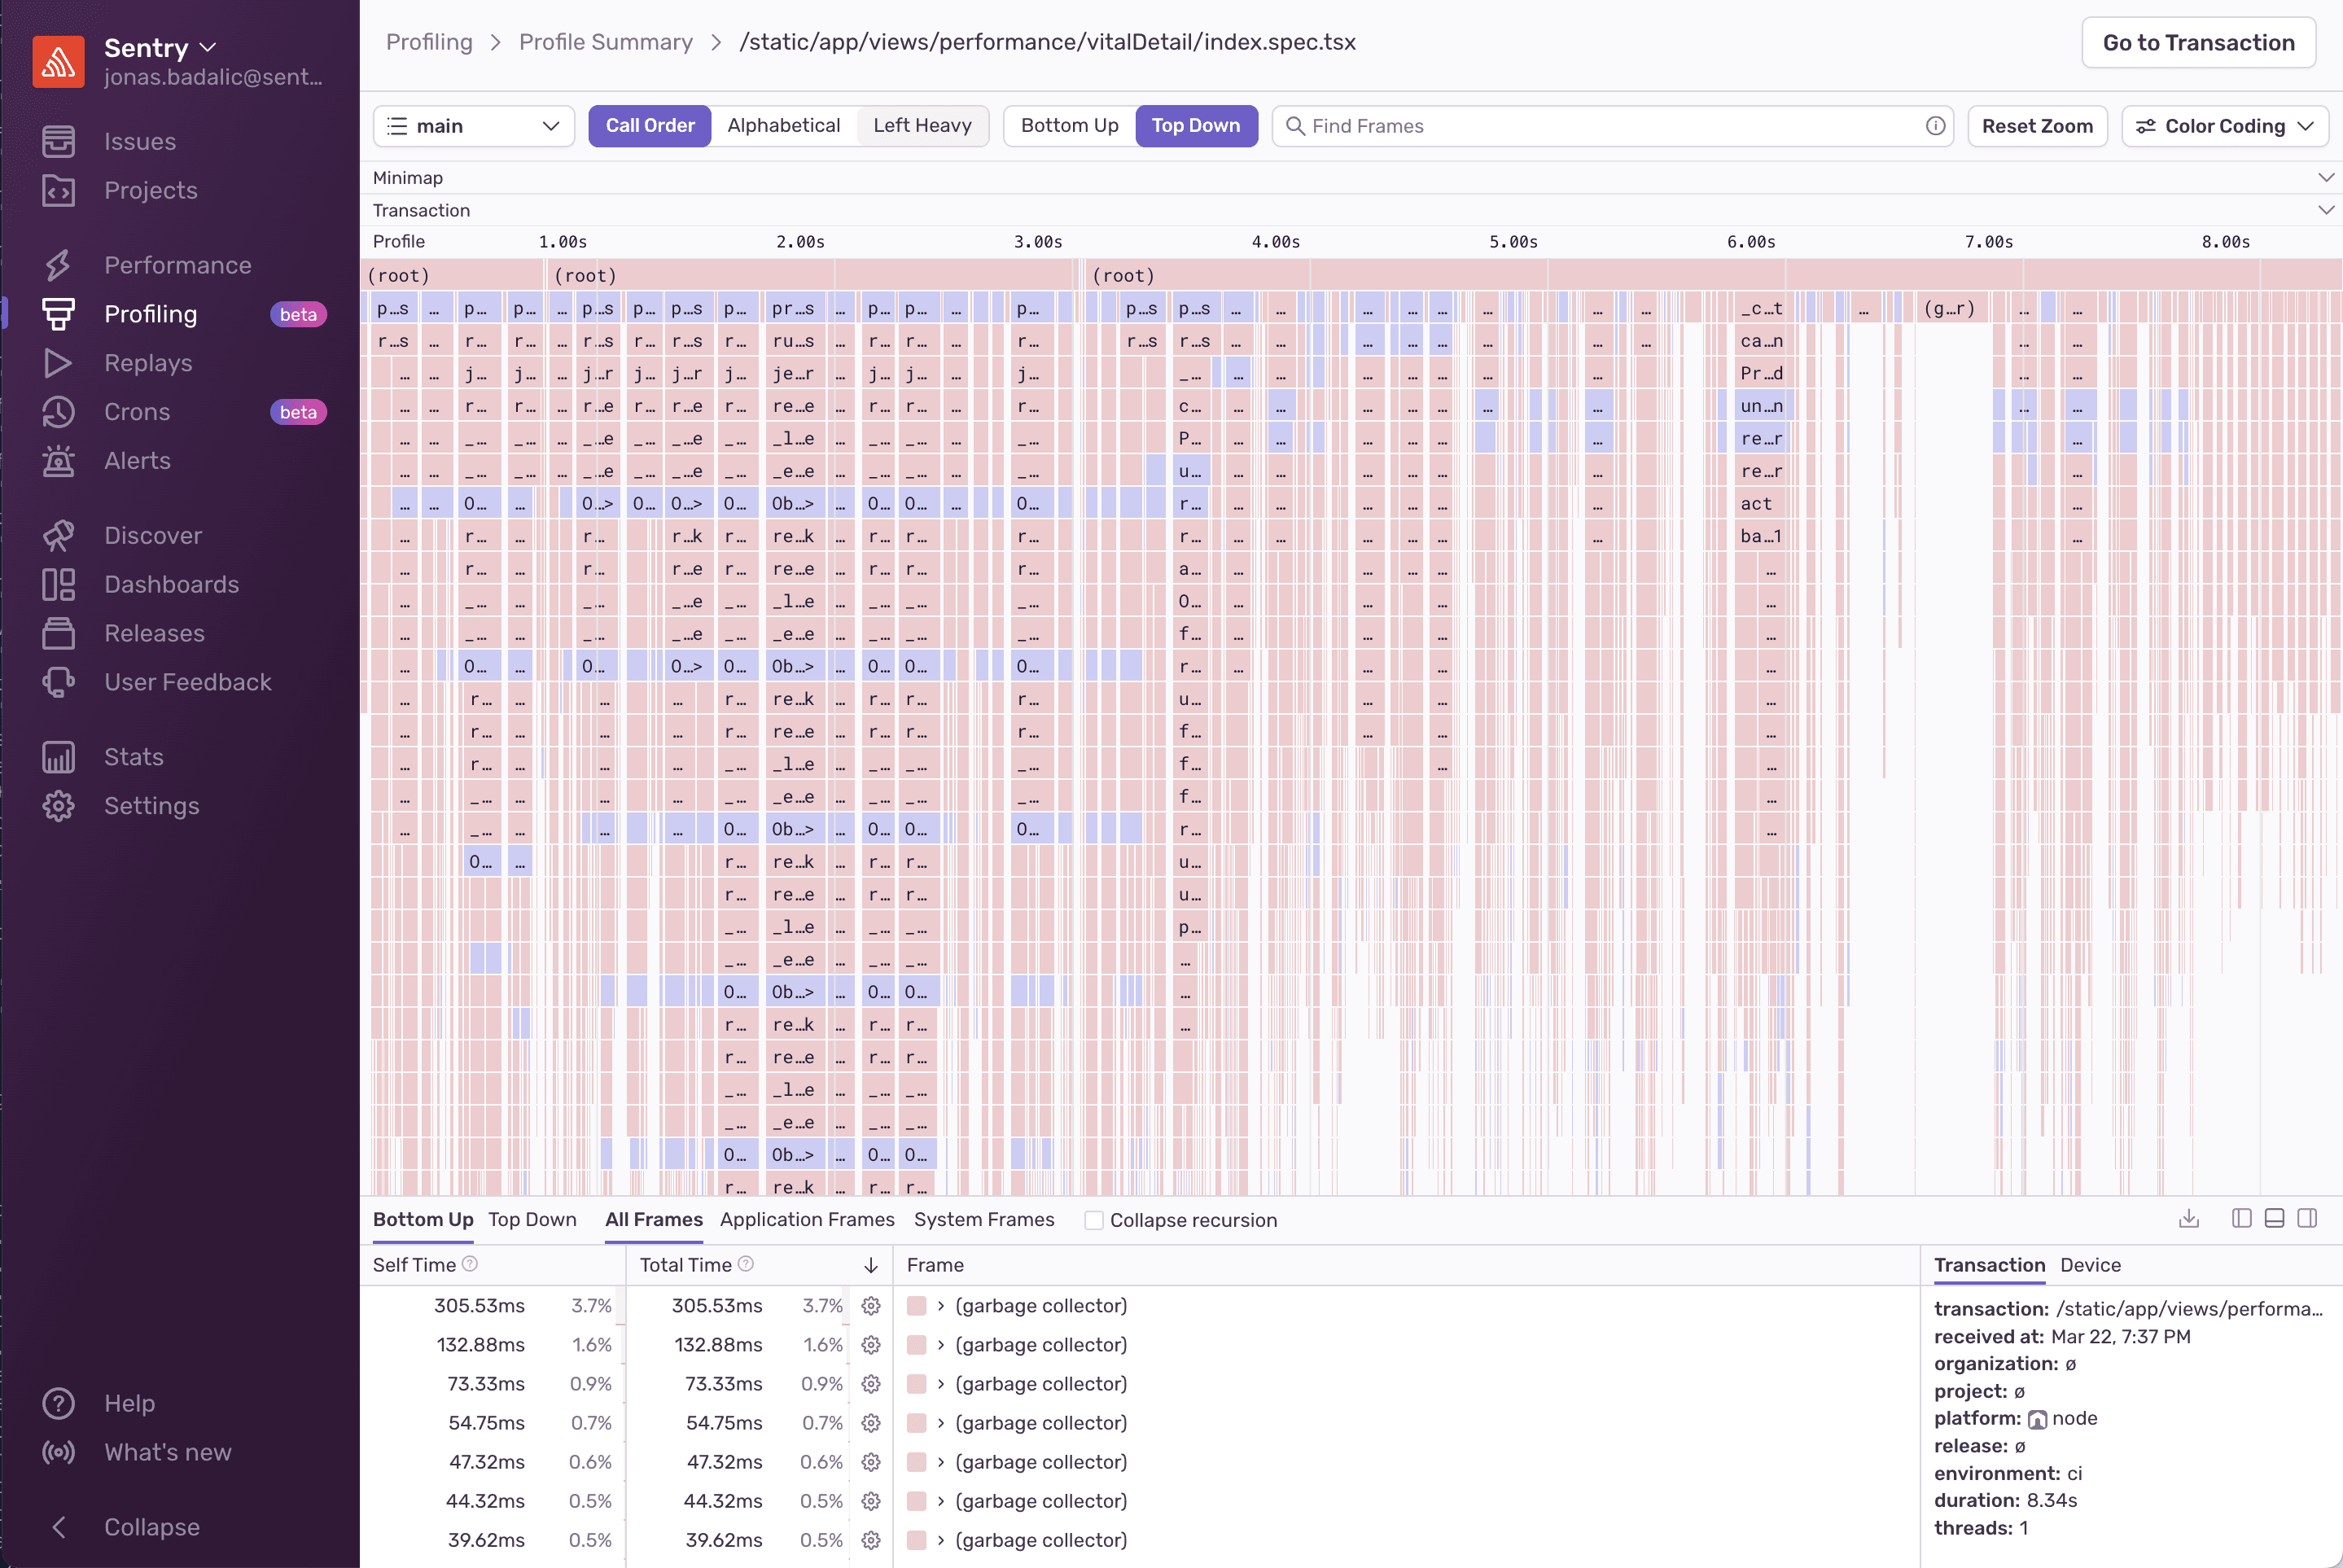This screenshot has height=1568, width=2343.
Task: Click the Reset Zoom button
Action: tap(2036, 126)
